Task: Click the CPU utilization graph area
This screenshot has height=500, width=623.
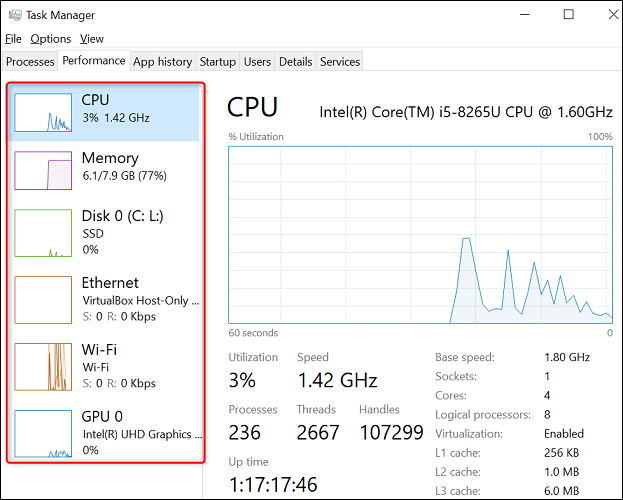Action: click(420, 235)
